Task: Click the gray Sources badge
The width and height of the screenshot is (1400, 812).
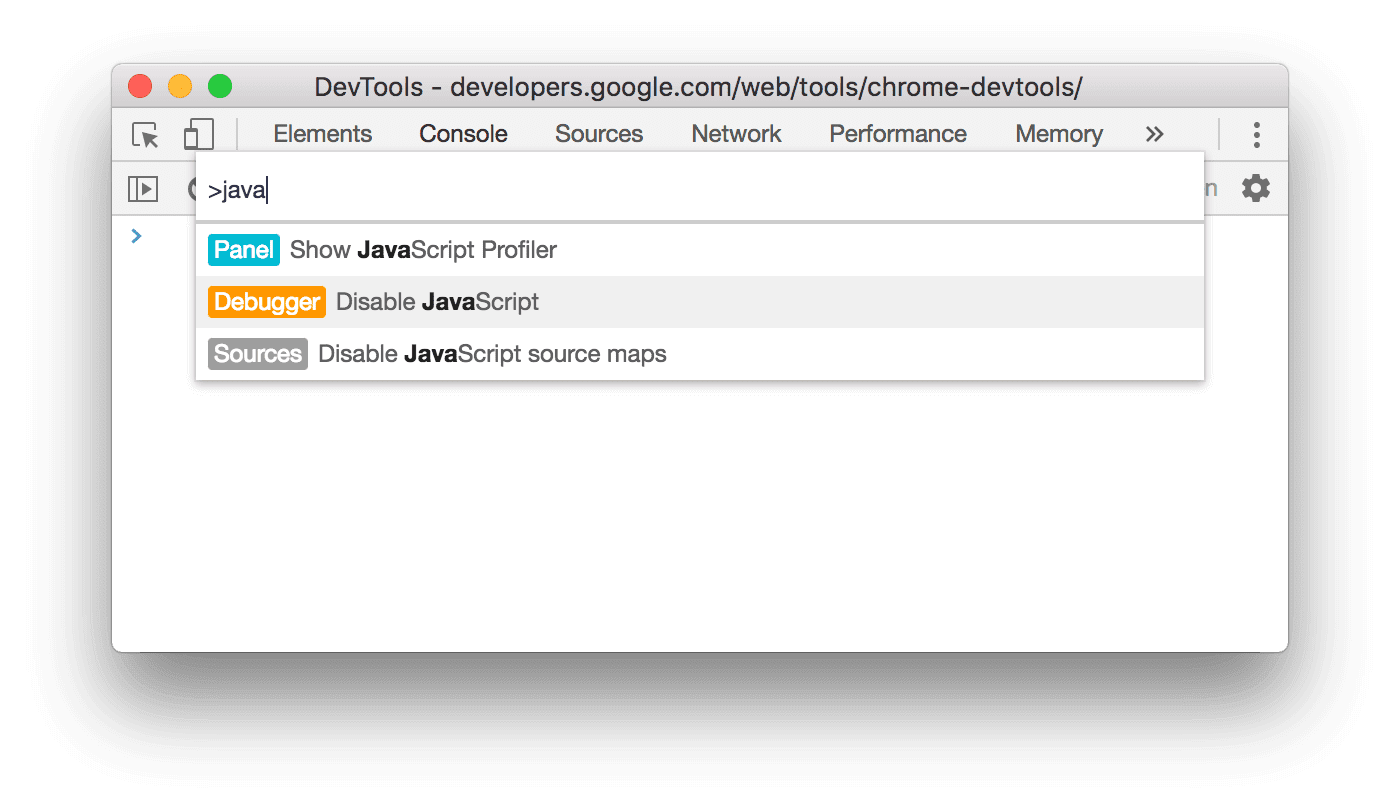Action: (257, 353)
